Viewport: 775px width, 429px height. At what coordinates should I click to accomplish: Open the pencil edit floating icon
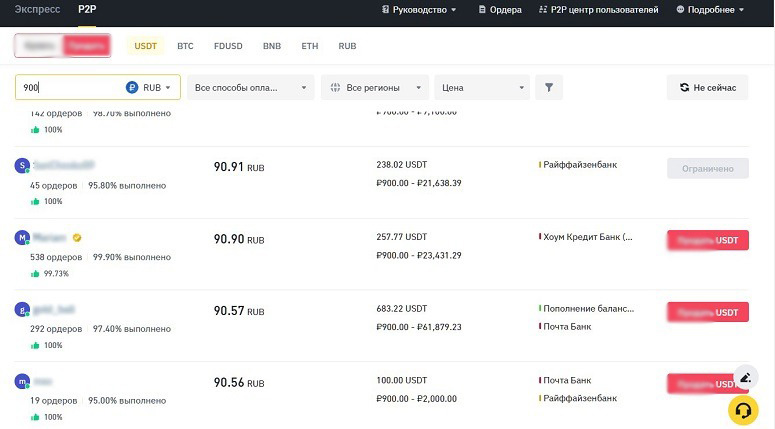[x=746, y=378]
